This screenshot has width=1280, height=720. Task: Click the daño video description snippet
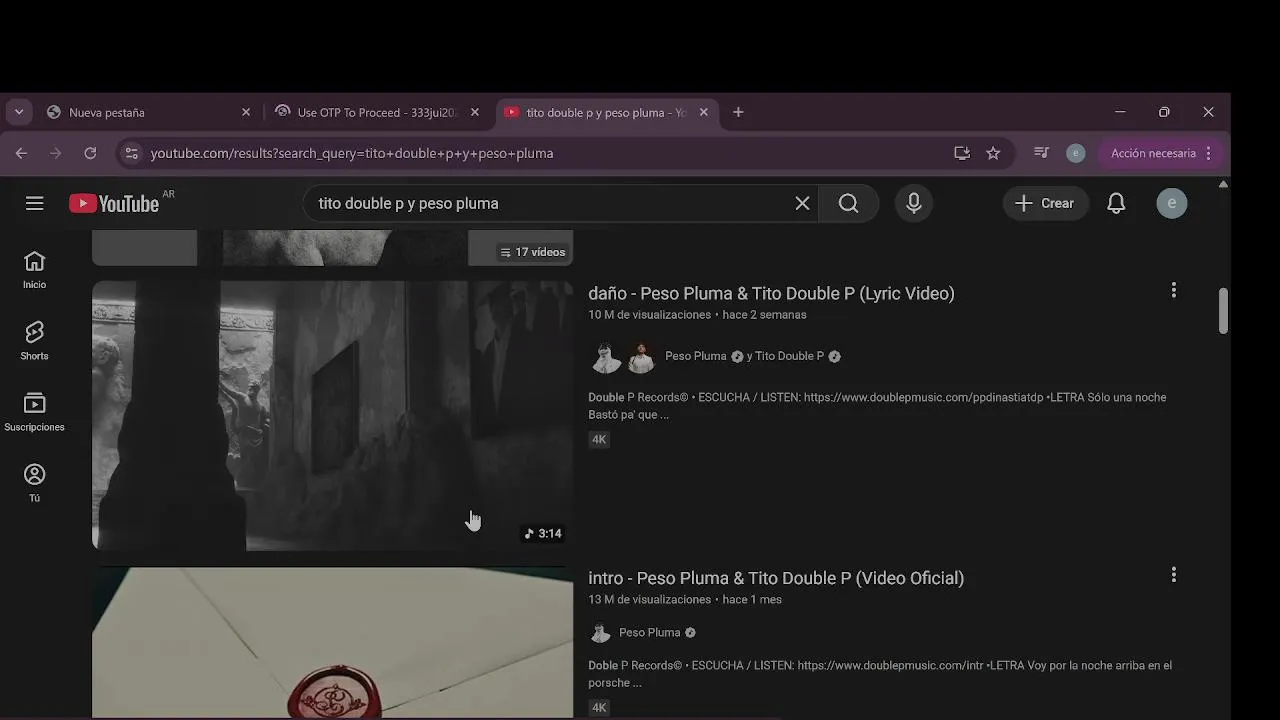click(877, 406)
